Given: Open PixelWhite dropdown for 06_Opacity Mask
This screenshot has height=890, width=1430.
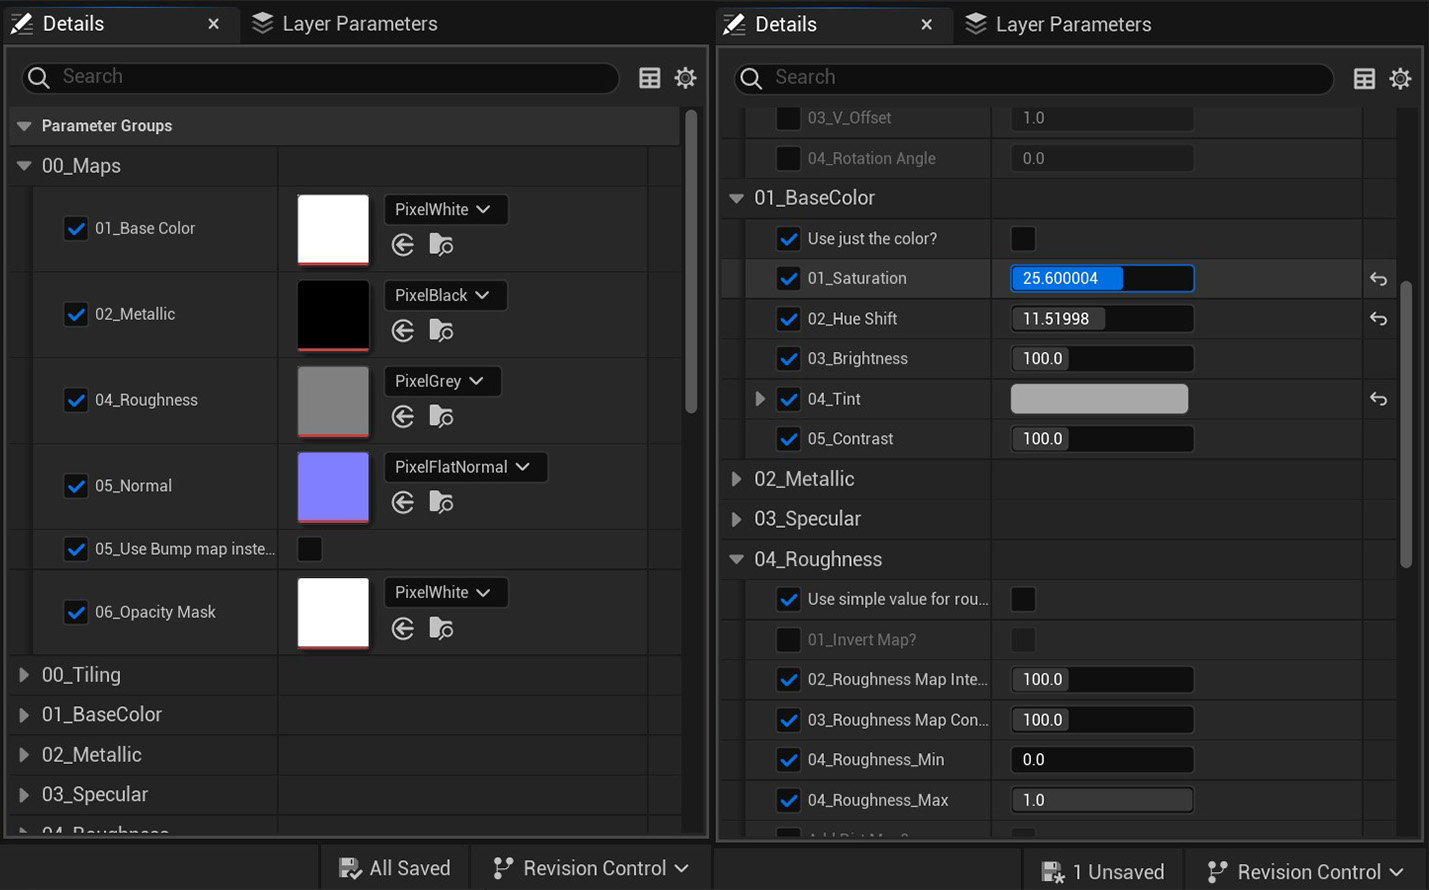Looking at the screenshot, I should coord(446,593).
